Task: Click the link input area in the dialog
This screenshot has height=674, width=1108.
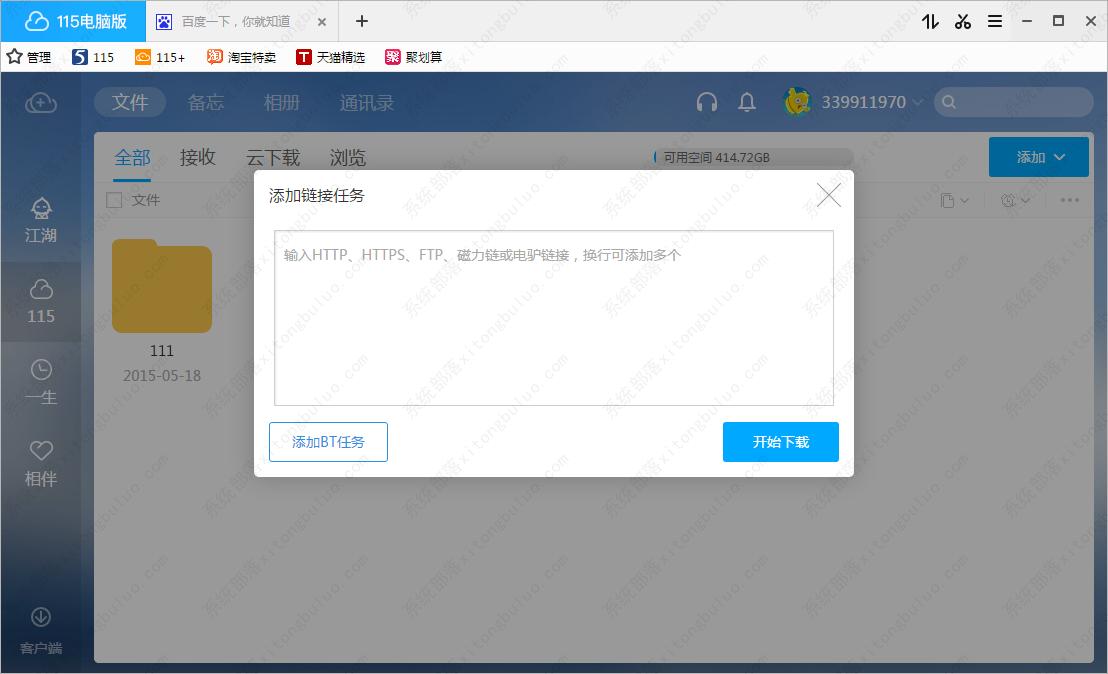Action: tap(553, 316)
